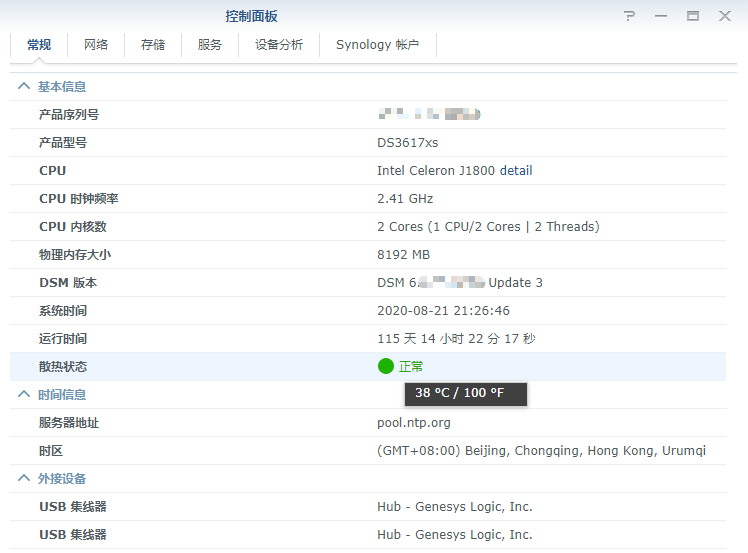Switch to the 网络 tab
748x553 pixels.
[x=96, y=45]
